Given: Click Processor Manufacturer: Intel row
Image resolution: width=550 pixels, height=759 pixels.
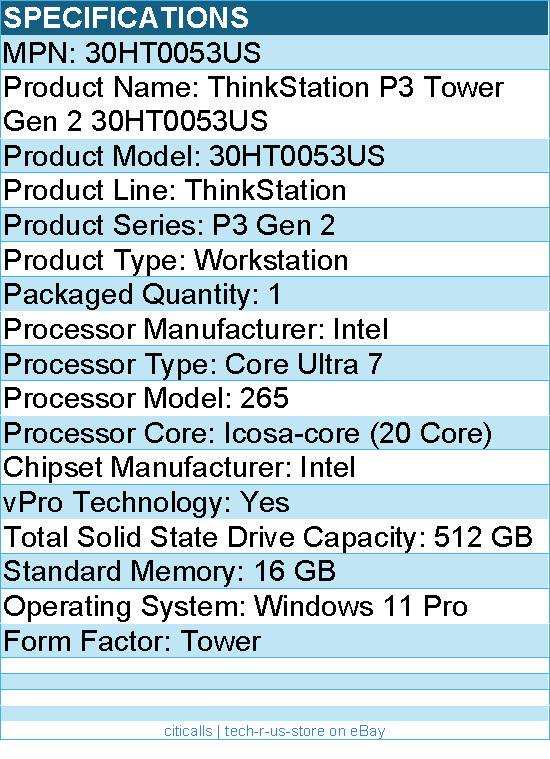Looking at the screenshot, I should (x=275, y=329).
